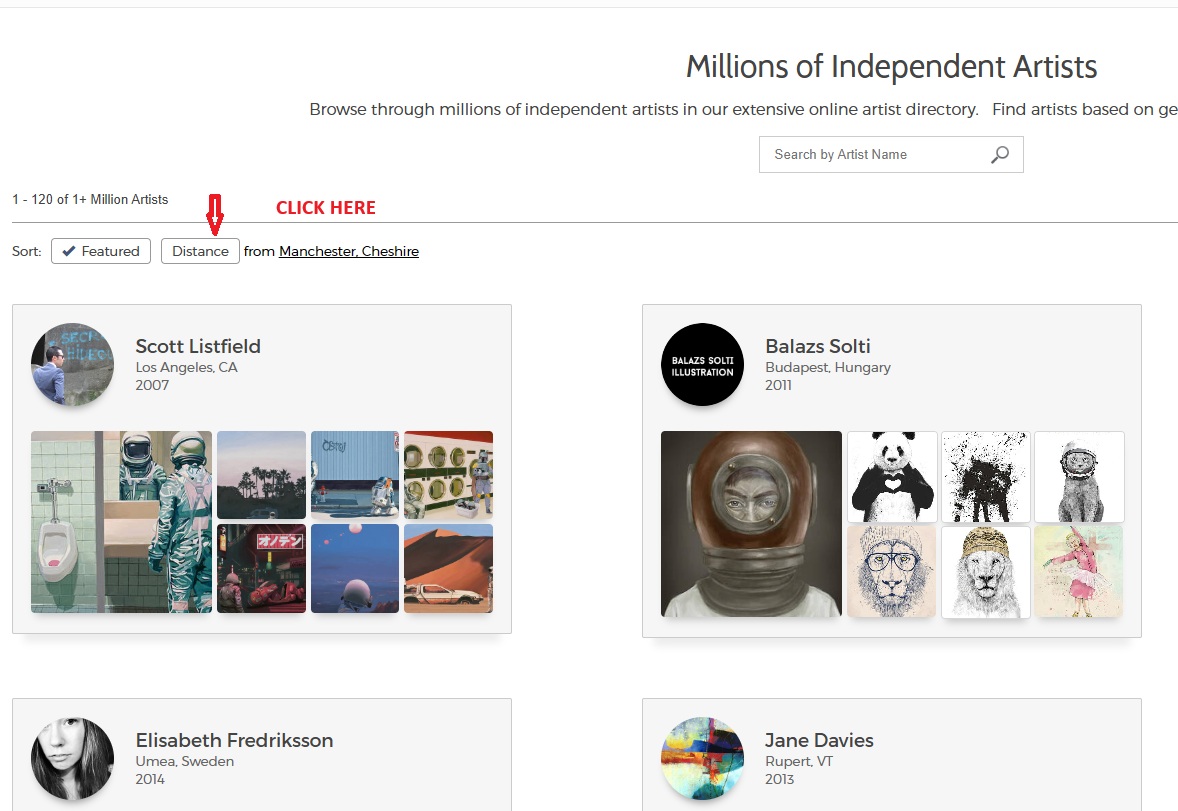Open Jane Davies' colorful abstract avatar
1178x811 pixels.
(702, 758)
